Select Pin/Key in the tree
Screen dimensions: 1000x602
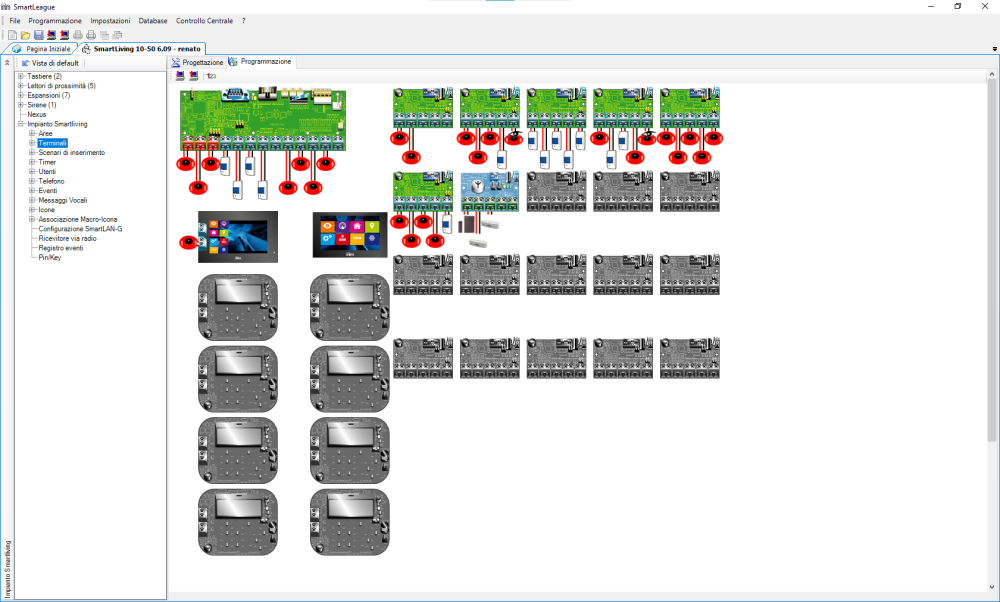point(50,258)
